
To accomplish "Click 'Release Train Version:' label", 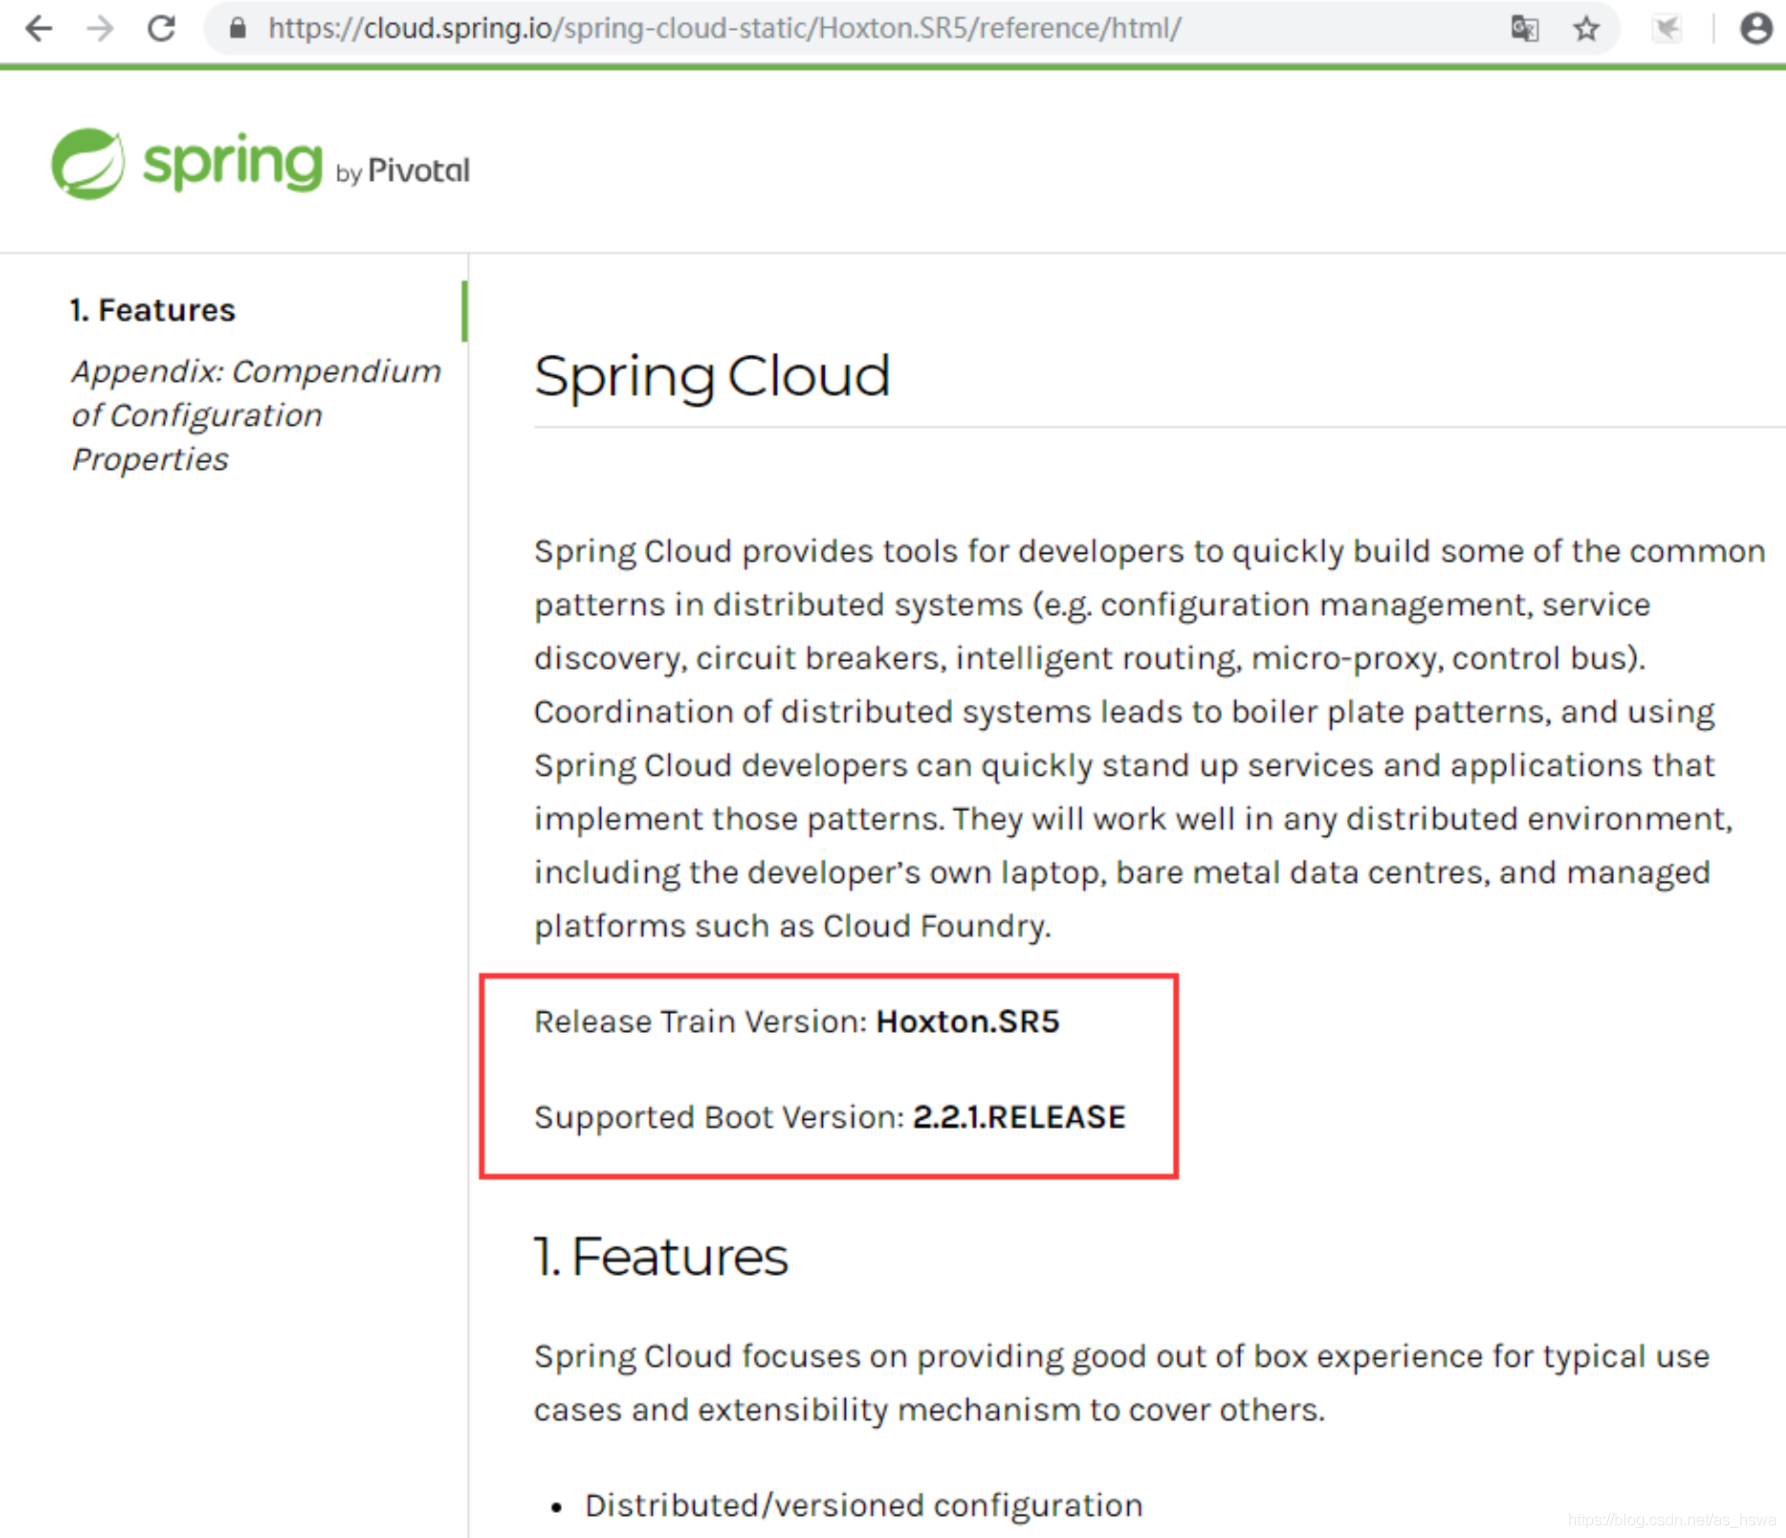I will pos(701,1022).
